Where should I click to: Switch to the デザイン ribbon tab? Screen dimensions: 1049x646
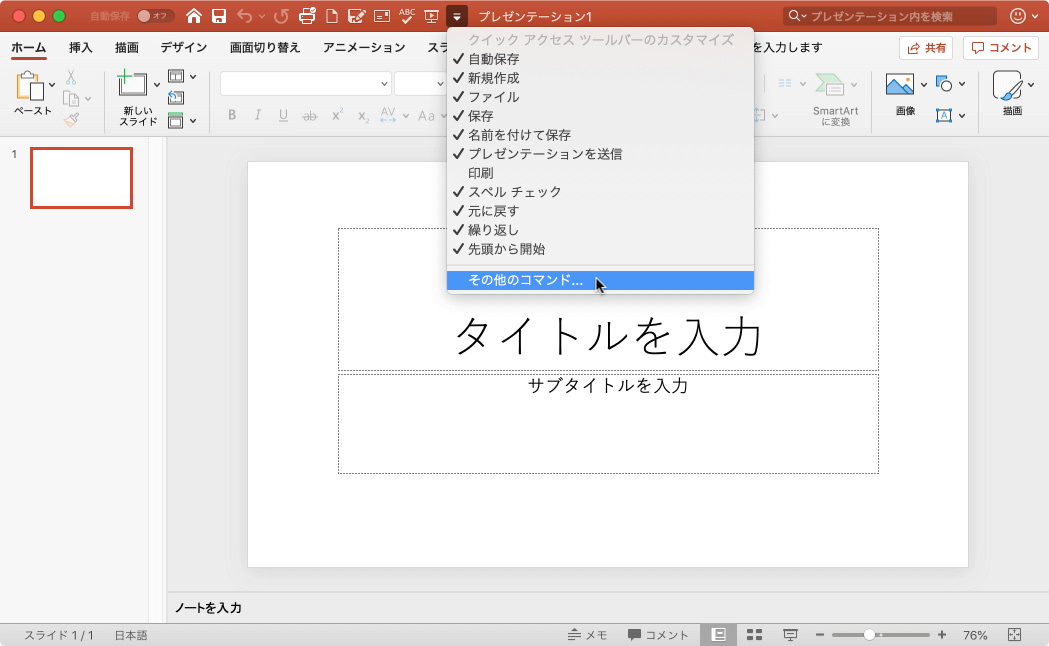pos(184,47)
